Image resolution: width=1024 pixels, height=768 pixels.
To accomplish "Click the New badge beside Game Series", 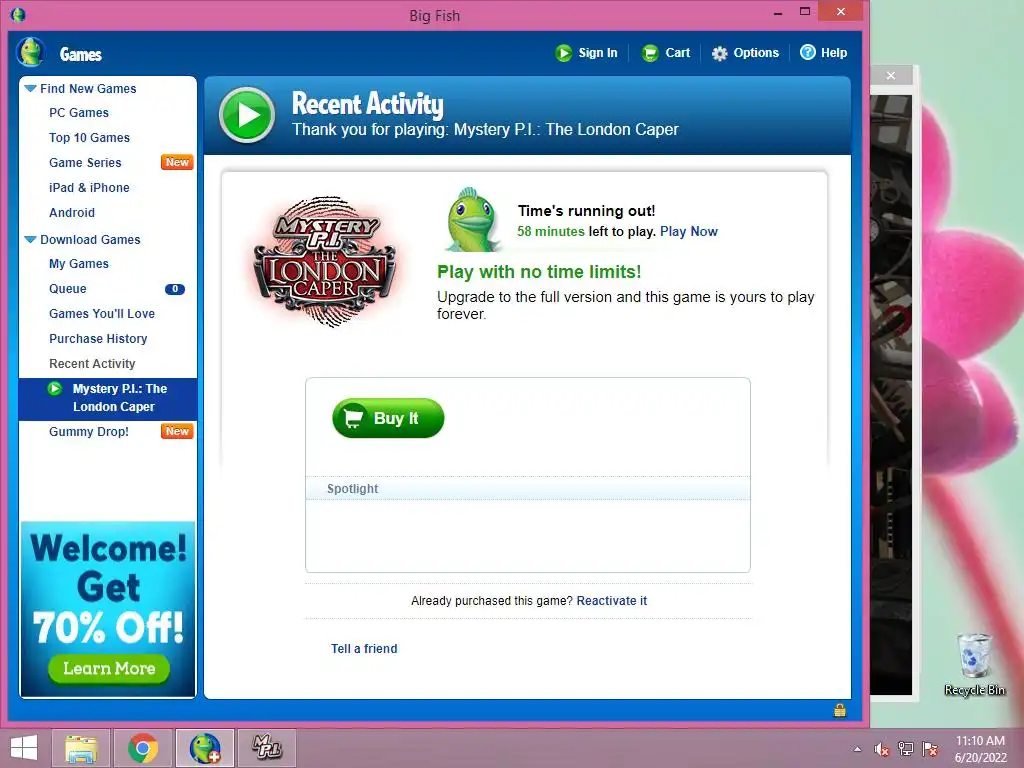I will [177, 162].
